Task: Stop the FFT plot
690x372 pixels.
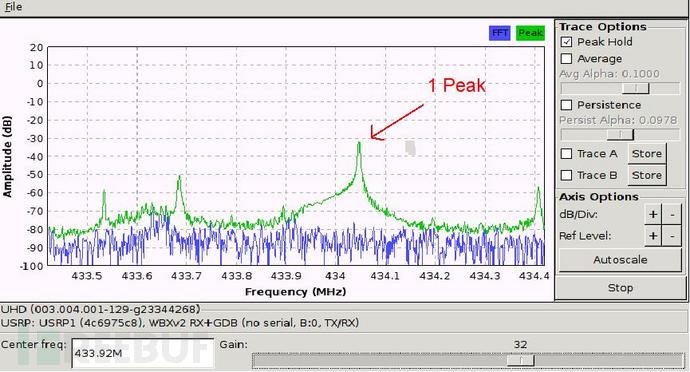Action: pos(620,288)
